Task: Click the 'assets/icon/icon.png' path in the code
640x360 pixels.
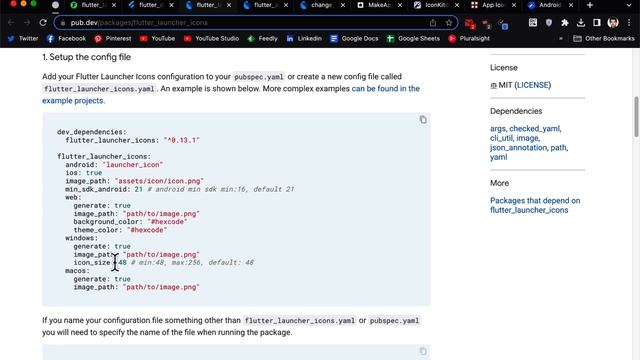Action: click(159, 181)
